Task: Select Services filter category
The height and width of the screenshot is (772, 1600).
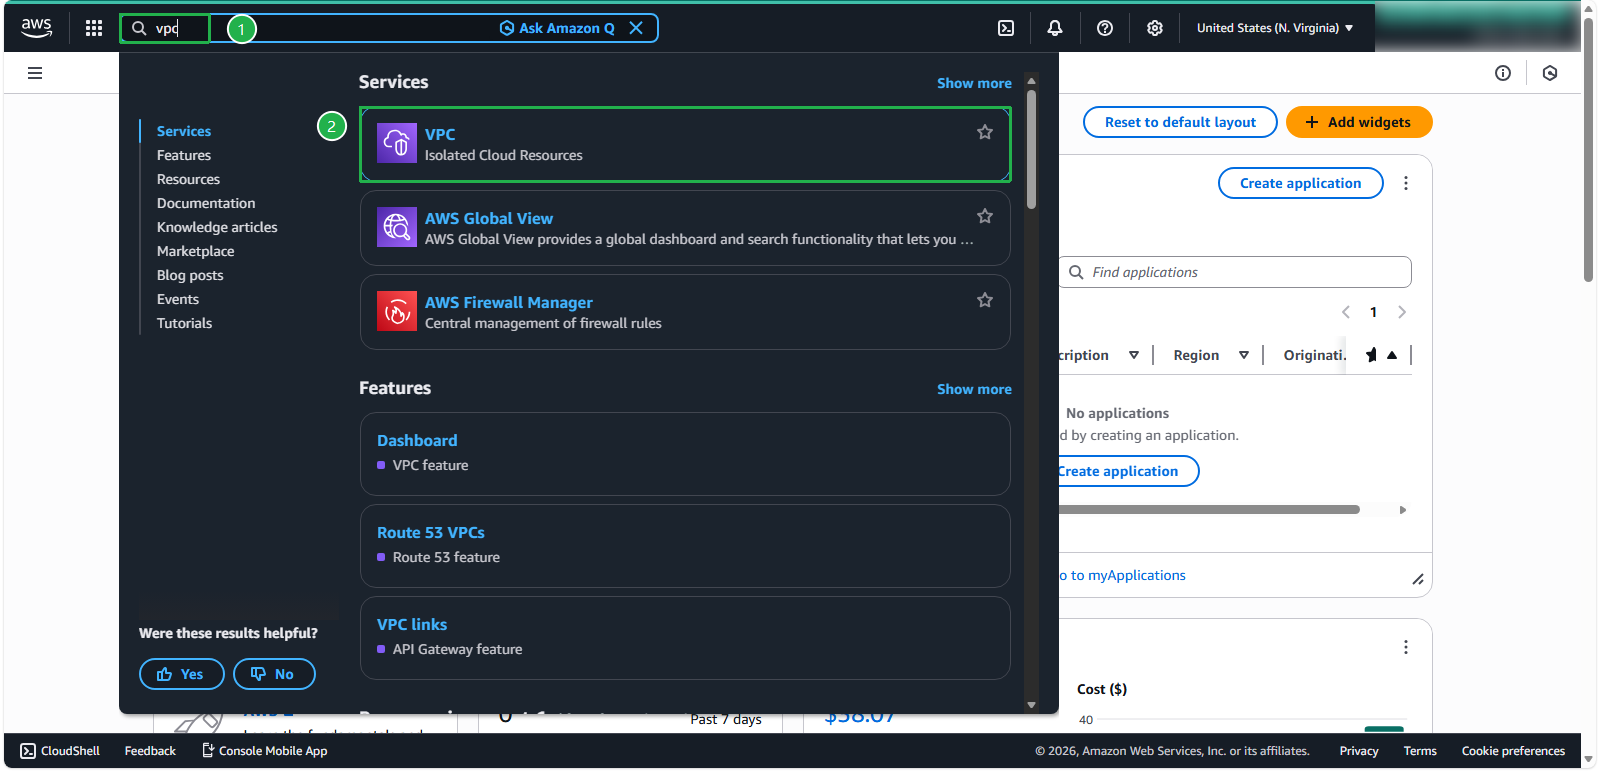Action: pyautogui.click(x=184, y=131)
